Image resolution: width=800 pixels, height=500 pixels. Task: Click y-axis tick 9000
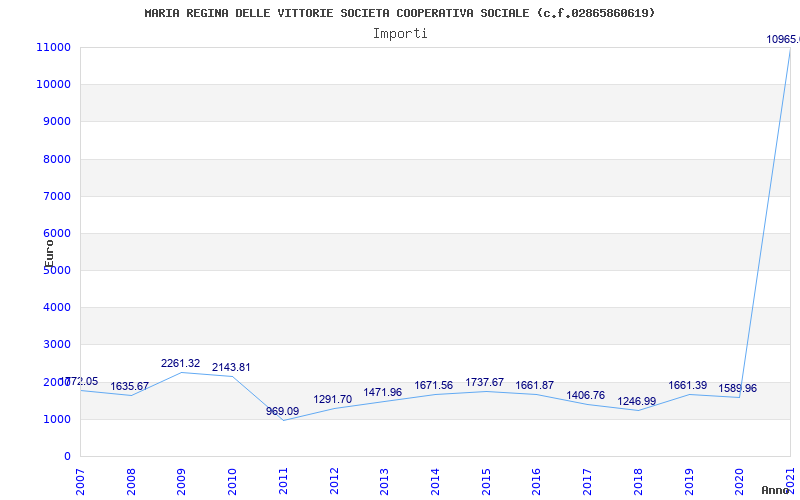[57, 121]
